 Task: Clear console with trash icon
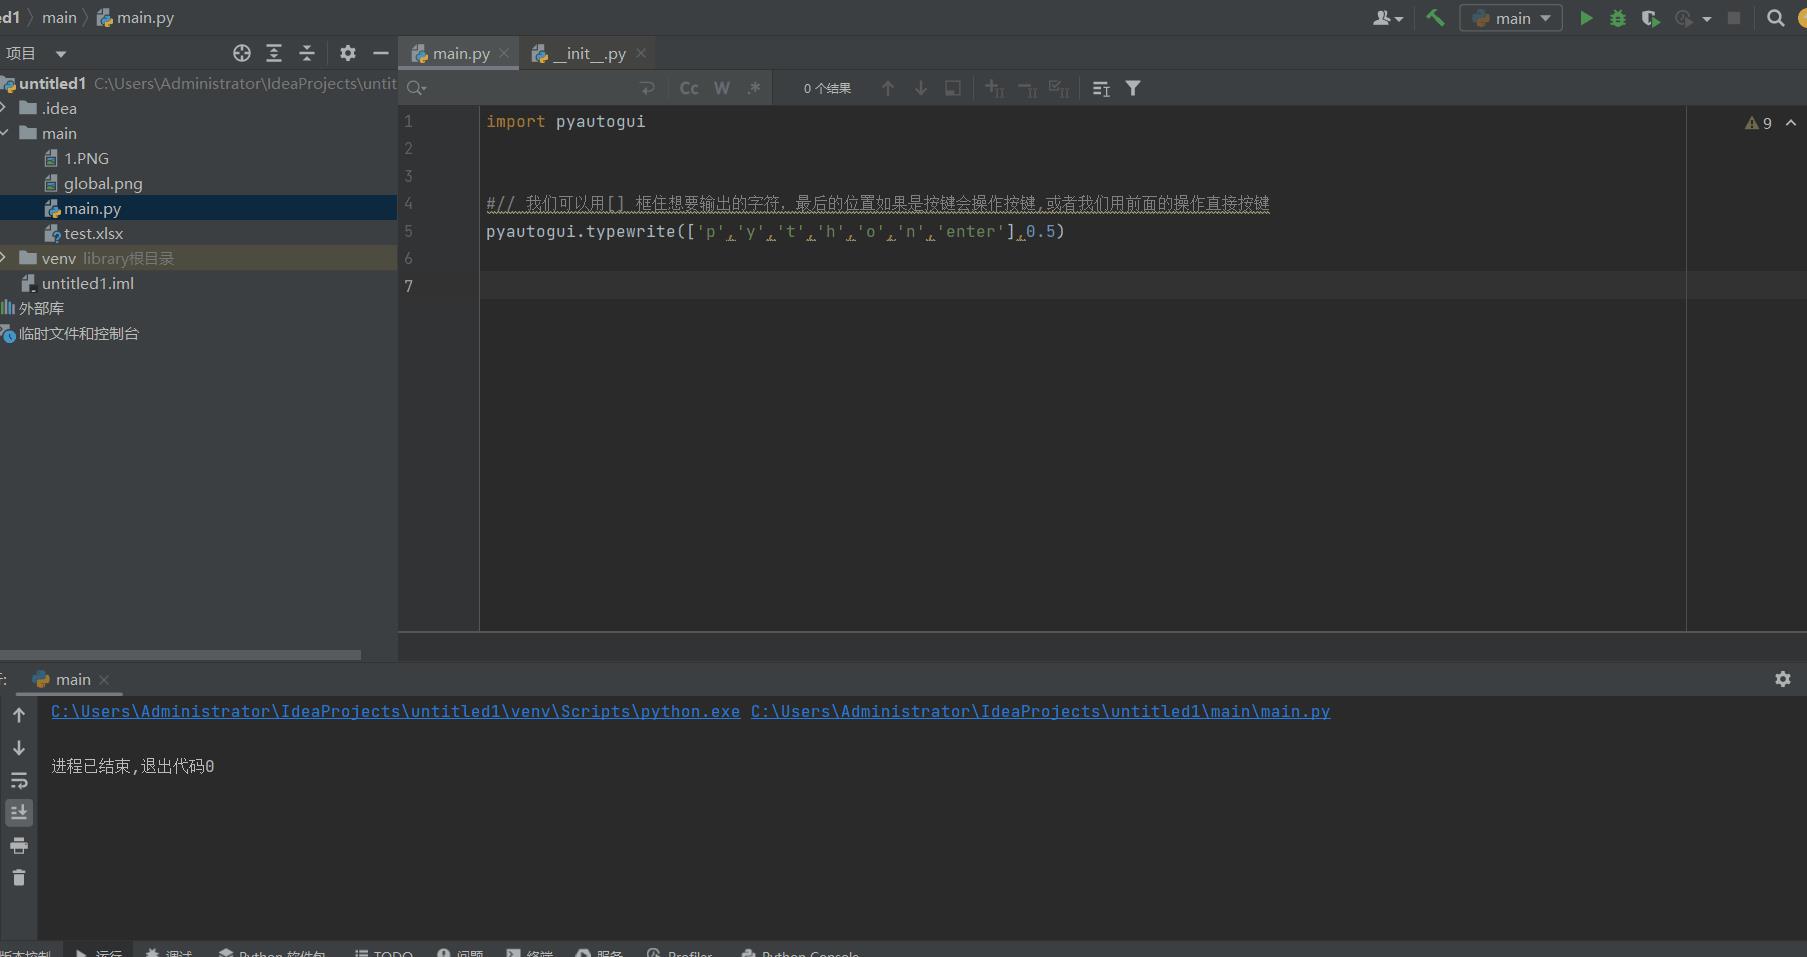click(19, 878)
